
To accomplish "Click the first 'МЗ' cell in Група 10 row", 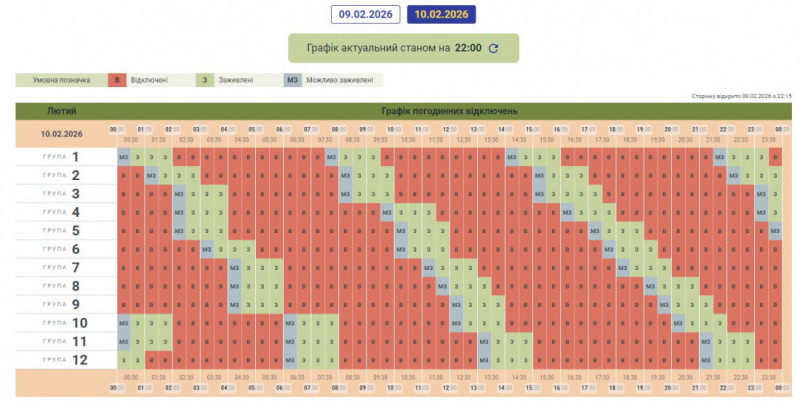I will tap(124, 323).
